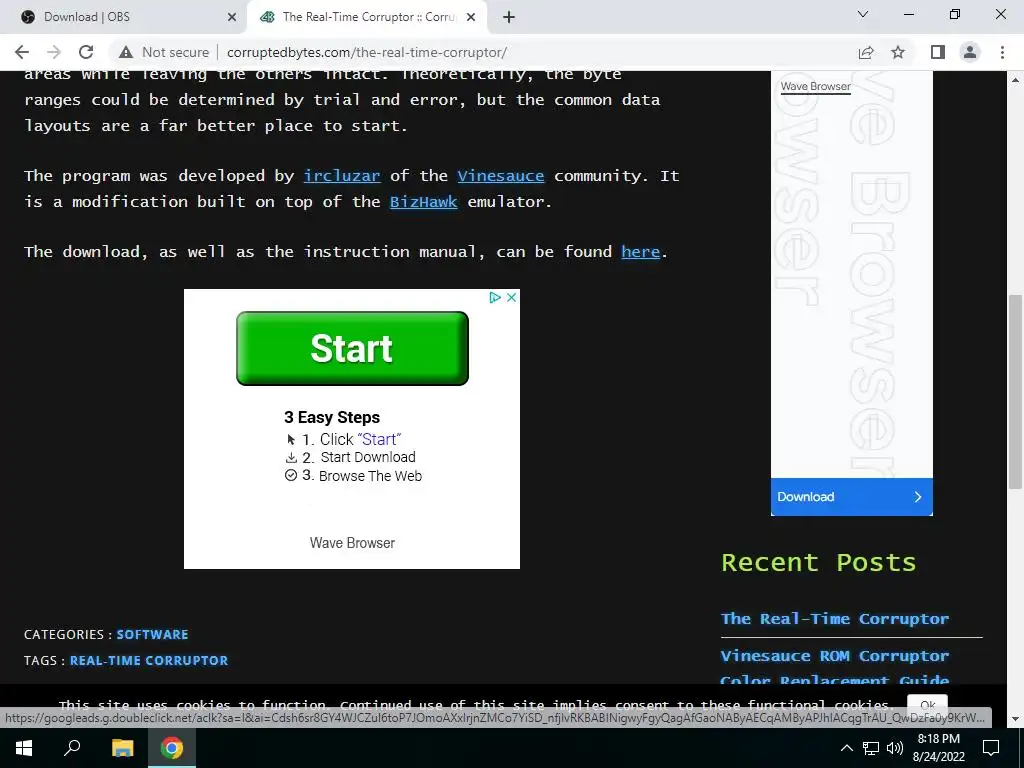The width and height of the screenshot is (1024, 768).
Task: Open The Real-Time Corruptor recent post
Action: click(x=835, y=619)
